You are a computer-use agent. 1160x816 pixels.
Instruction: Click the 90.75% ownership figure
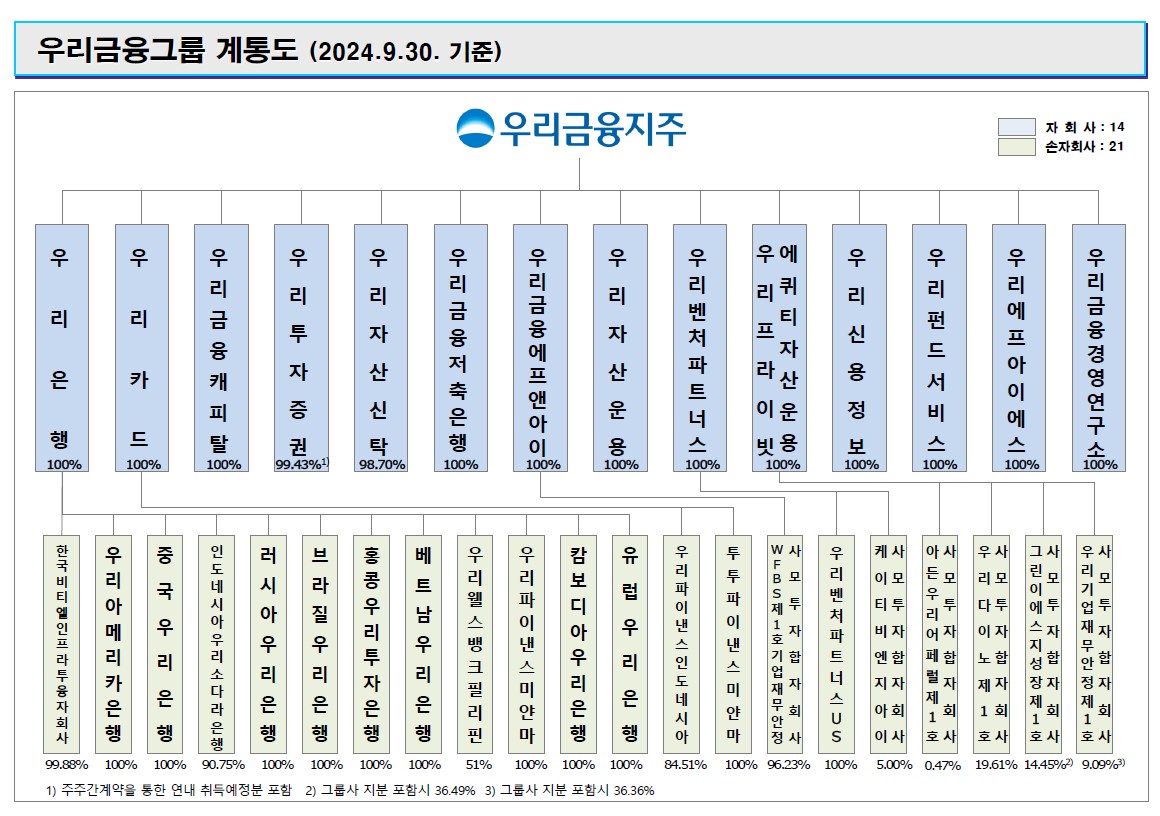pos(223,765)
